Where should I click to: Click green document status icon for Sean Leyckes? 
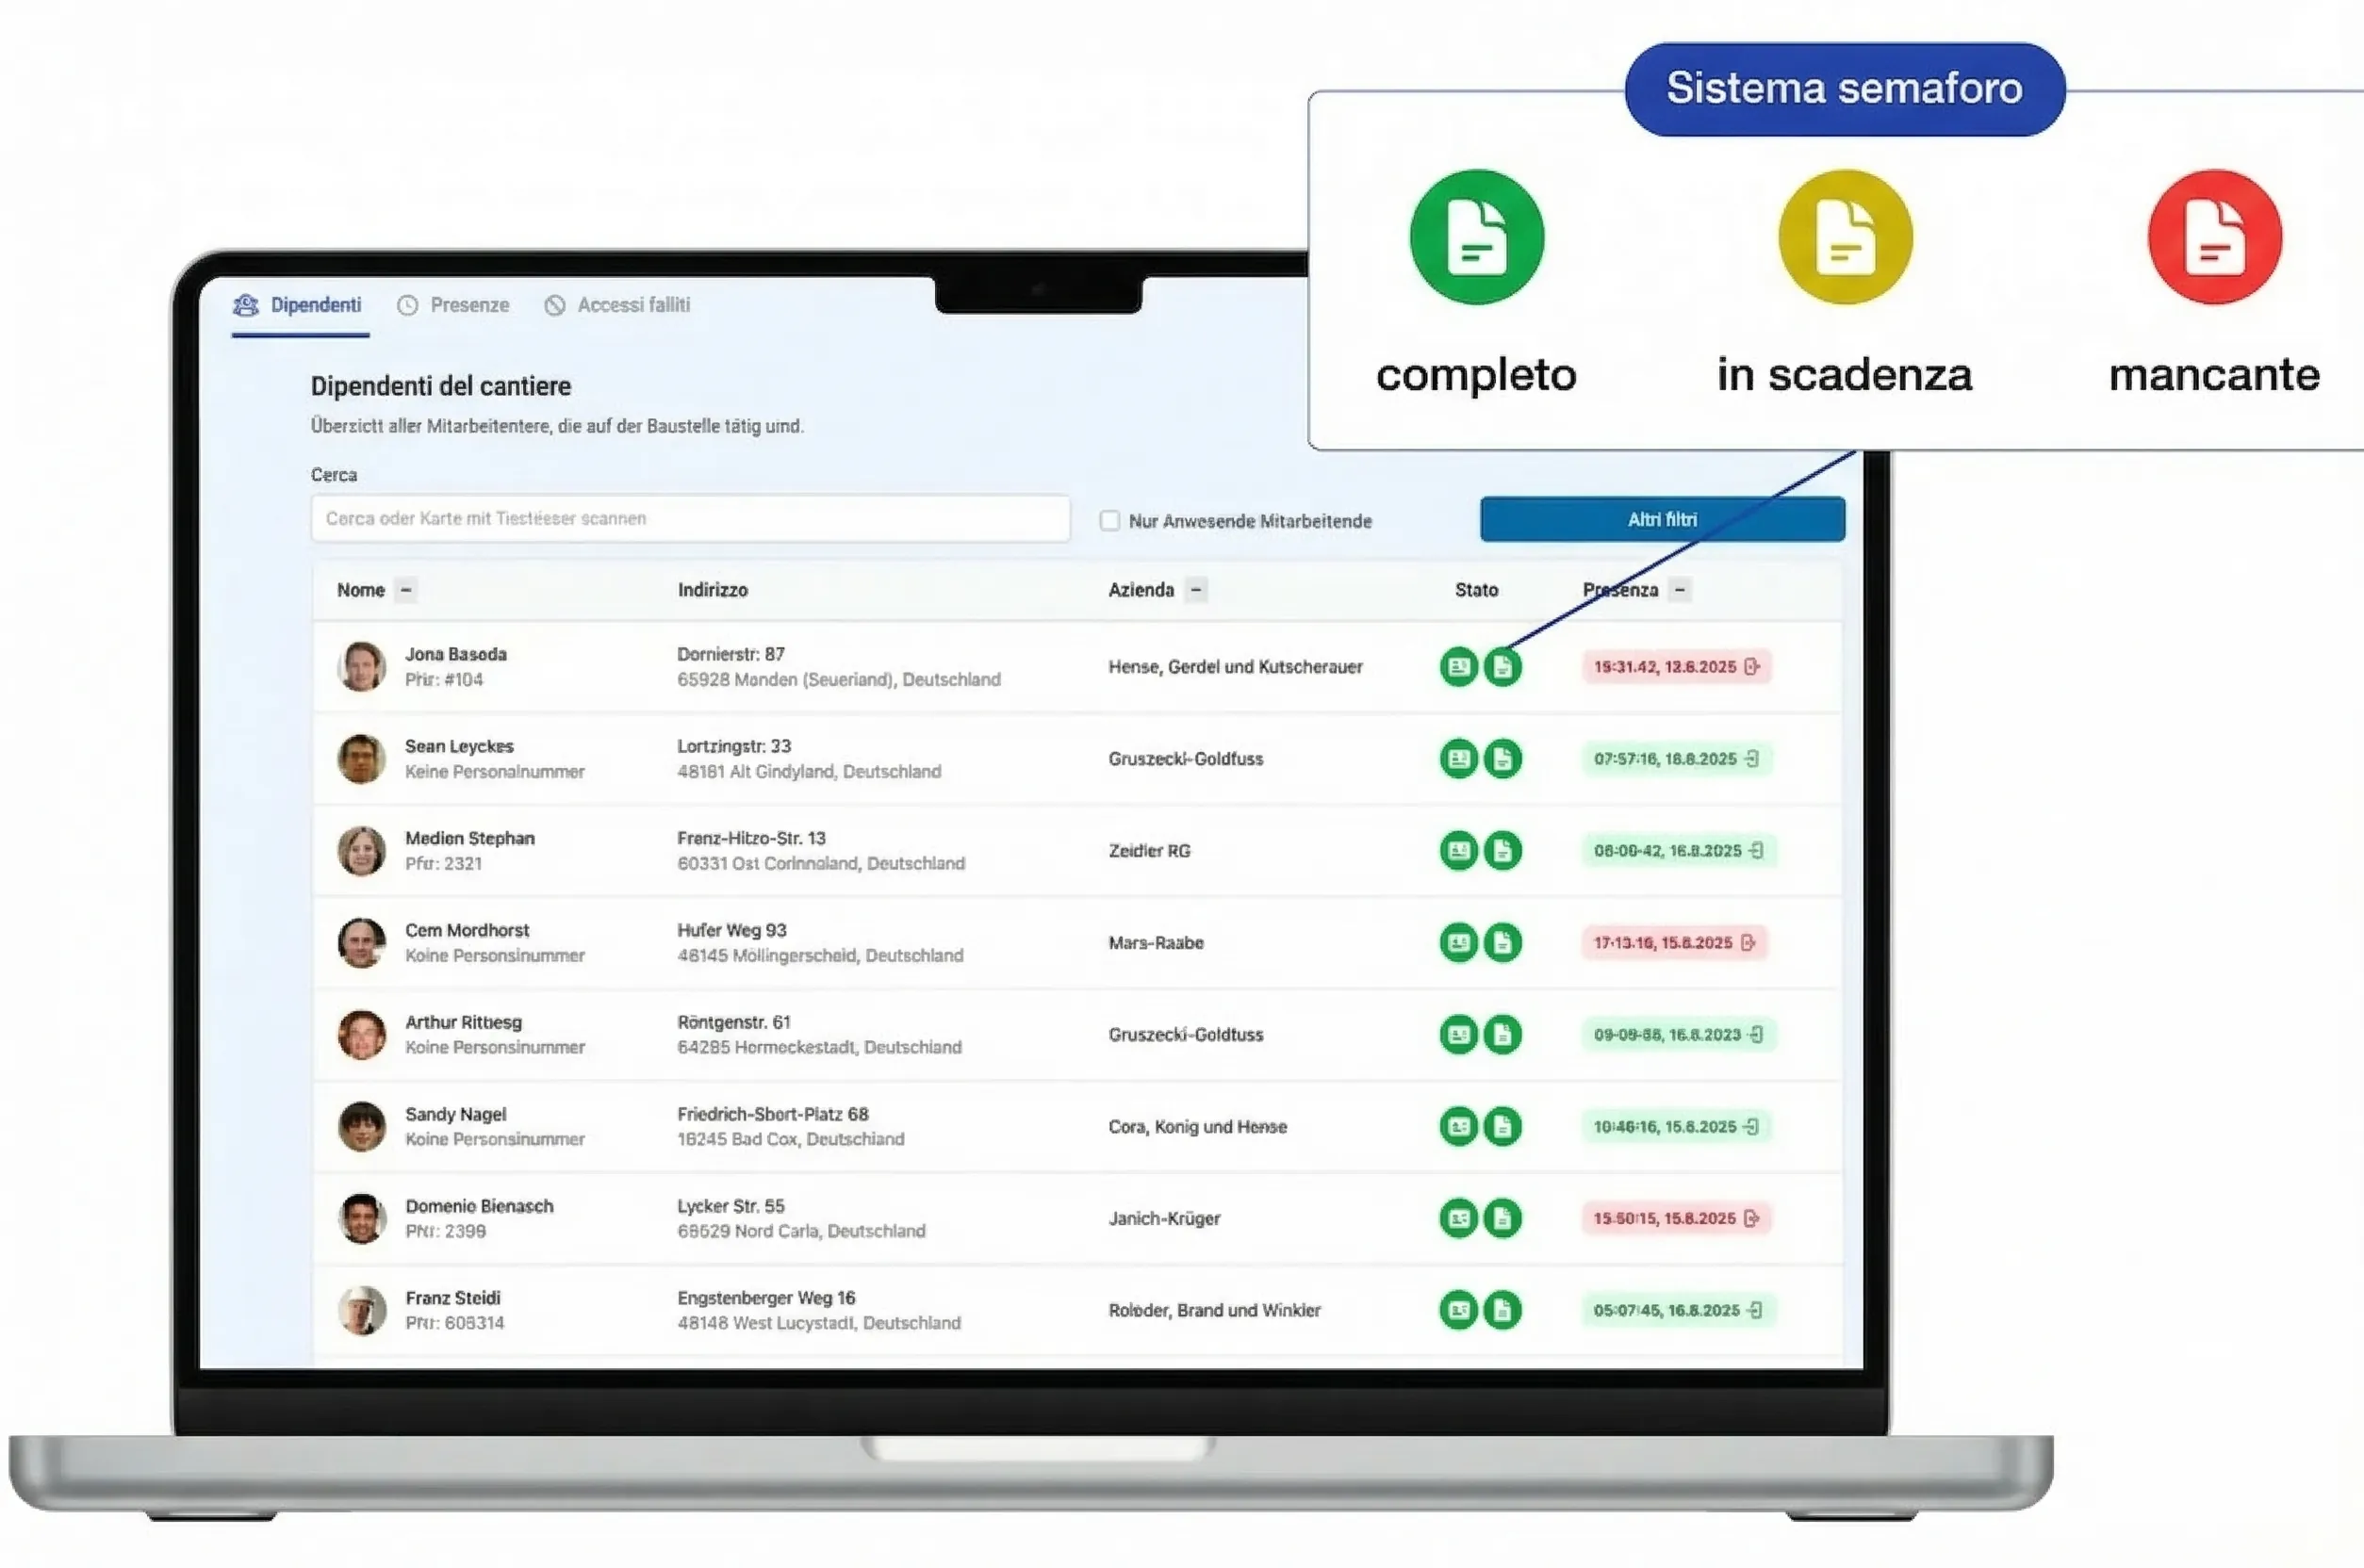[1502, 759]
